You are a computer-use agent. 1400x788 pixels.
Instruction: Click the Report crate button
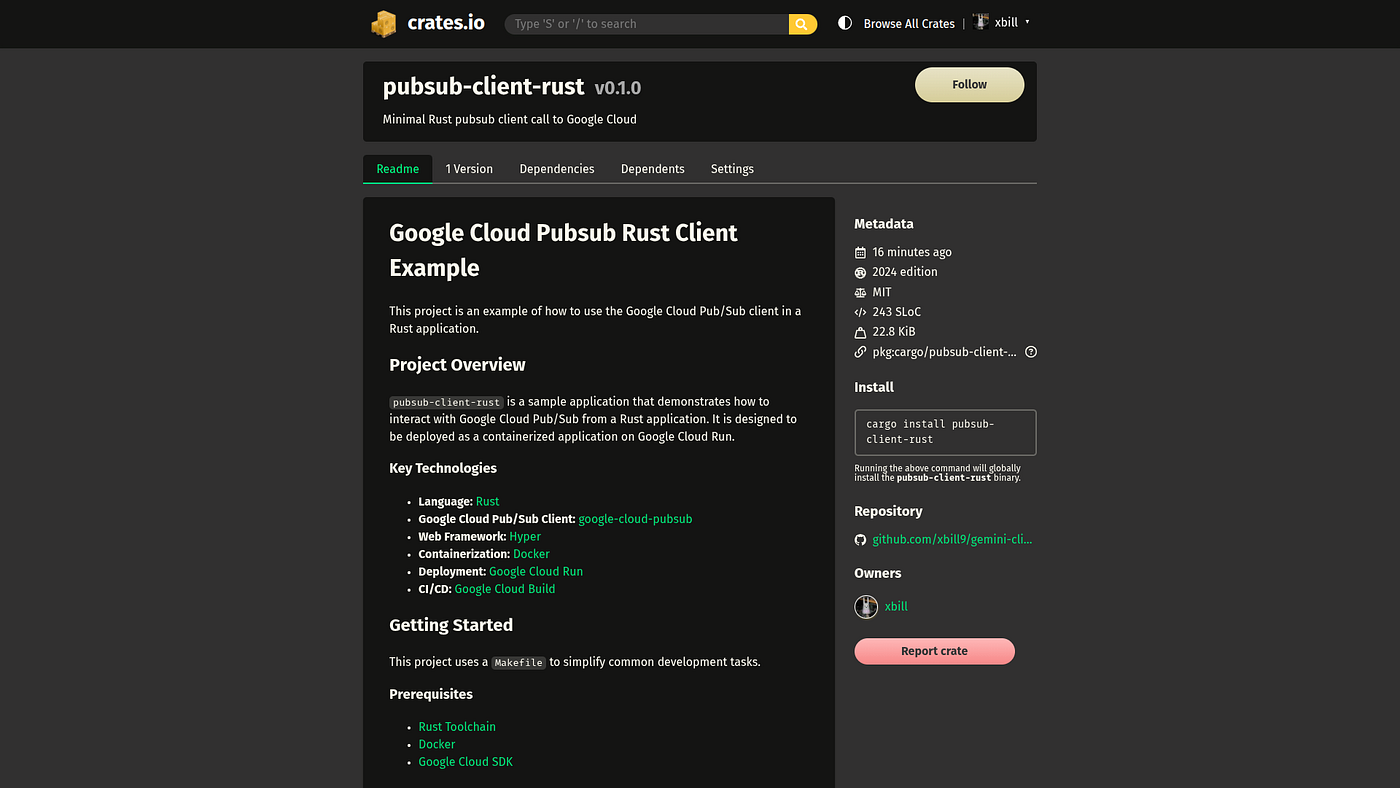click(x=934, y=651)
